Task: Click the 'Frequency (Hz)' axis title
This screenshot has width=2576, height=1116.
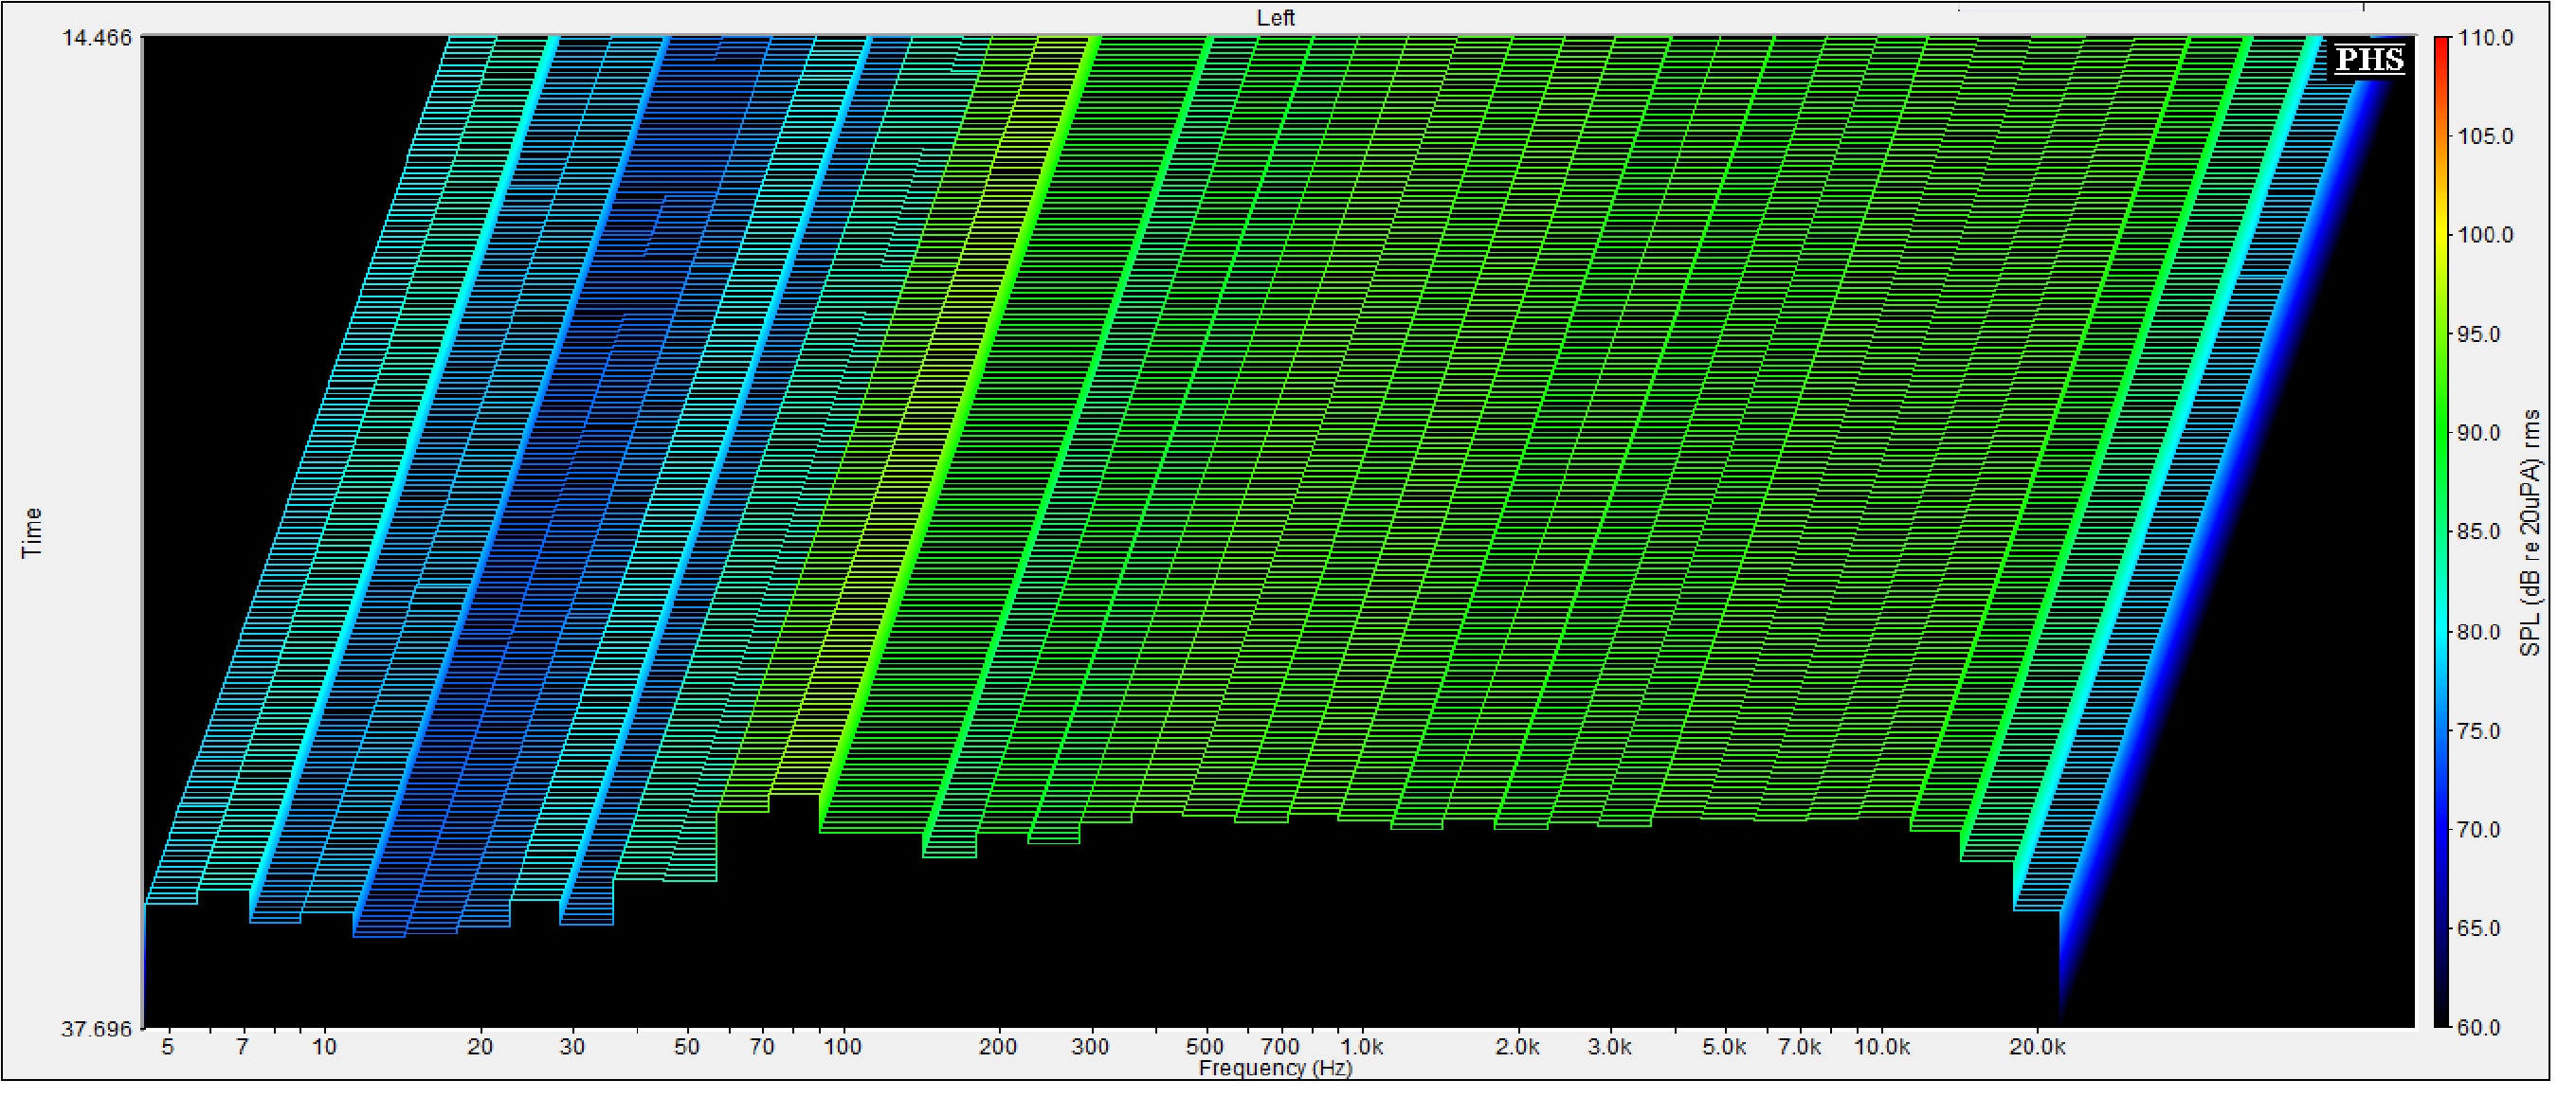Action: point(1275,1068)
